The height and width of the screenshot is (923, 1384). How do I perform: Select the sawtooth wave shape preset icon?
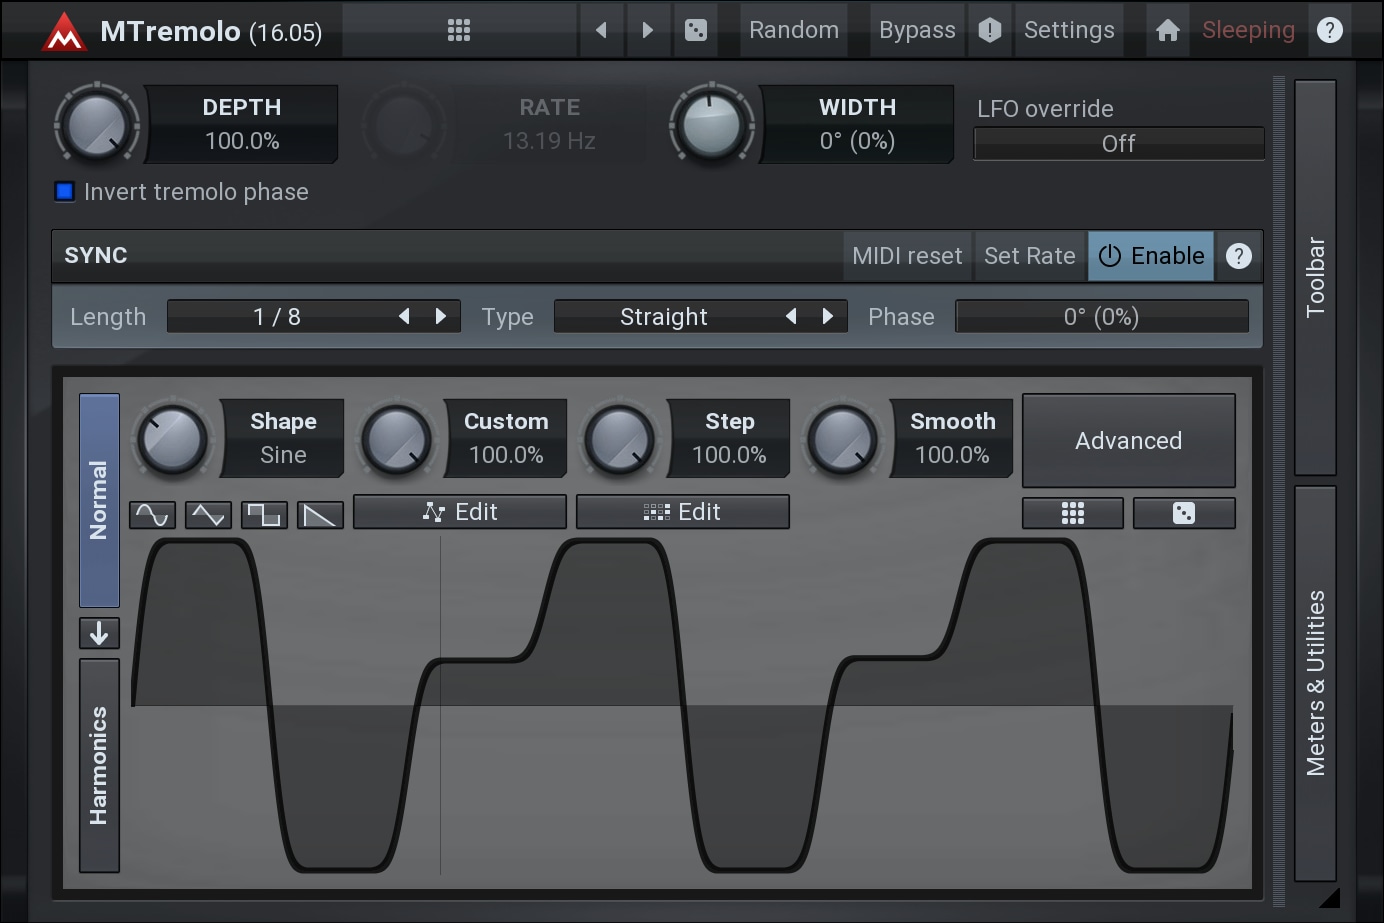(320, 515)
